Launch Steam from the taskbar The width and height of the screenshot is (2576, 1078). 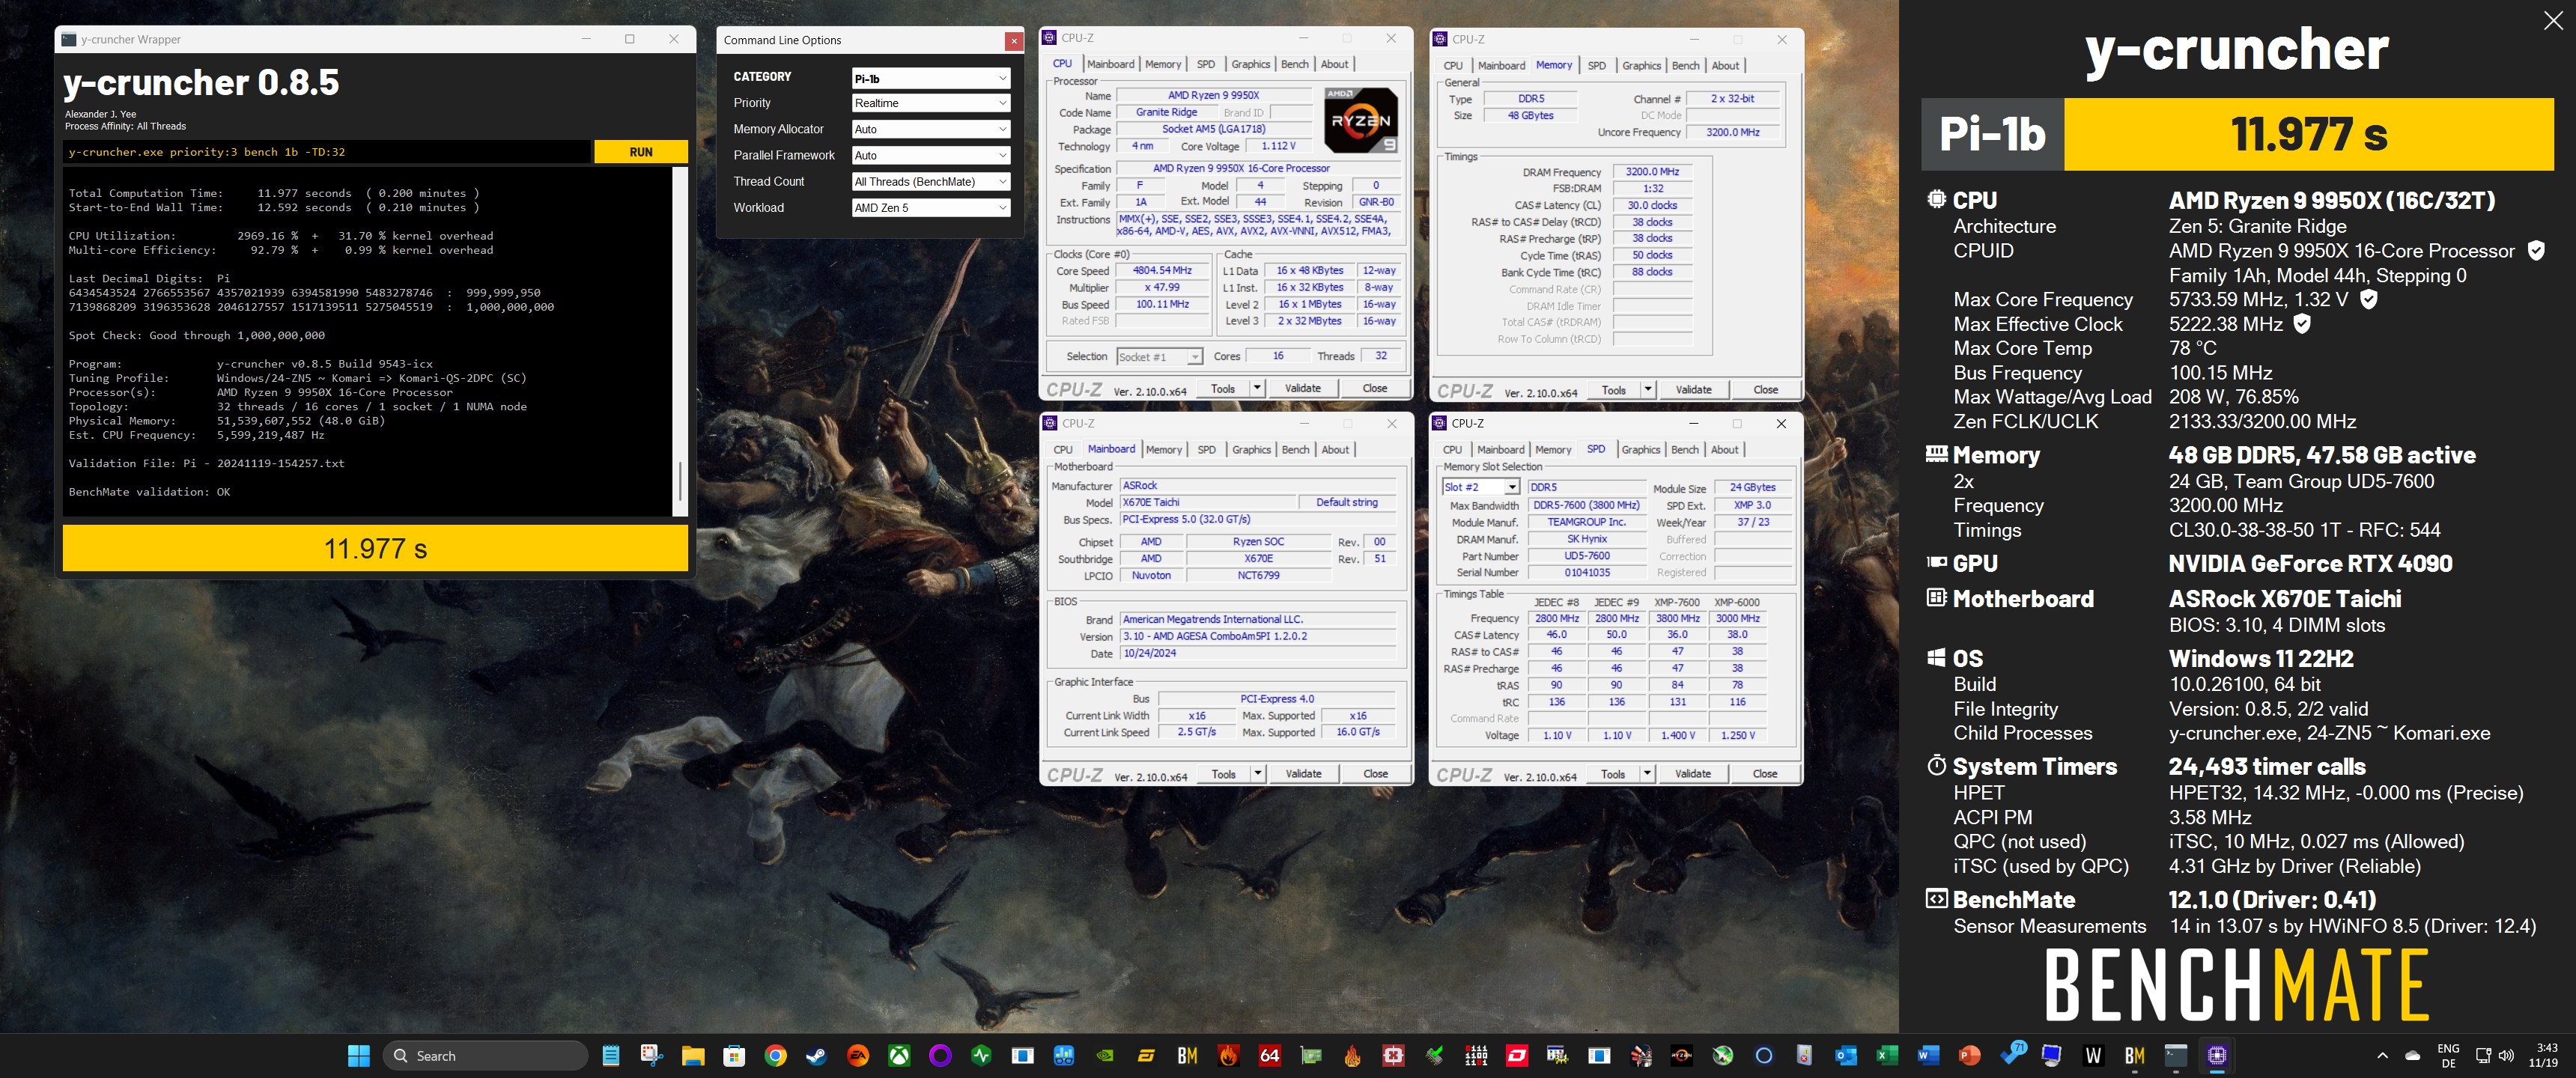click(x=816, y=1055)
